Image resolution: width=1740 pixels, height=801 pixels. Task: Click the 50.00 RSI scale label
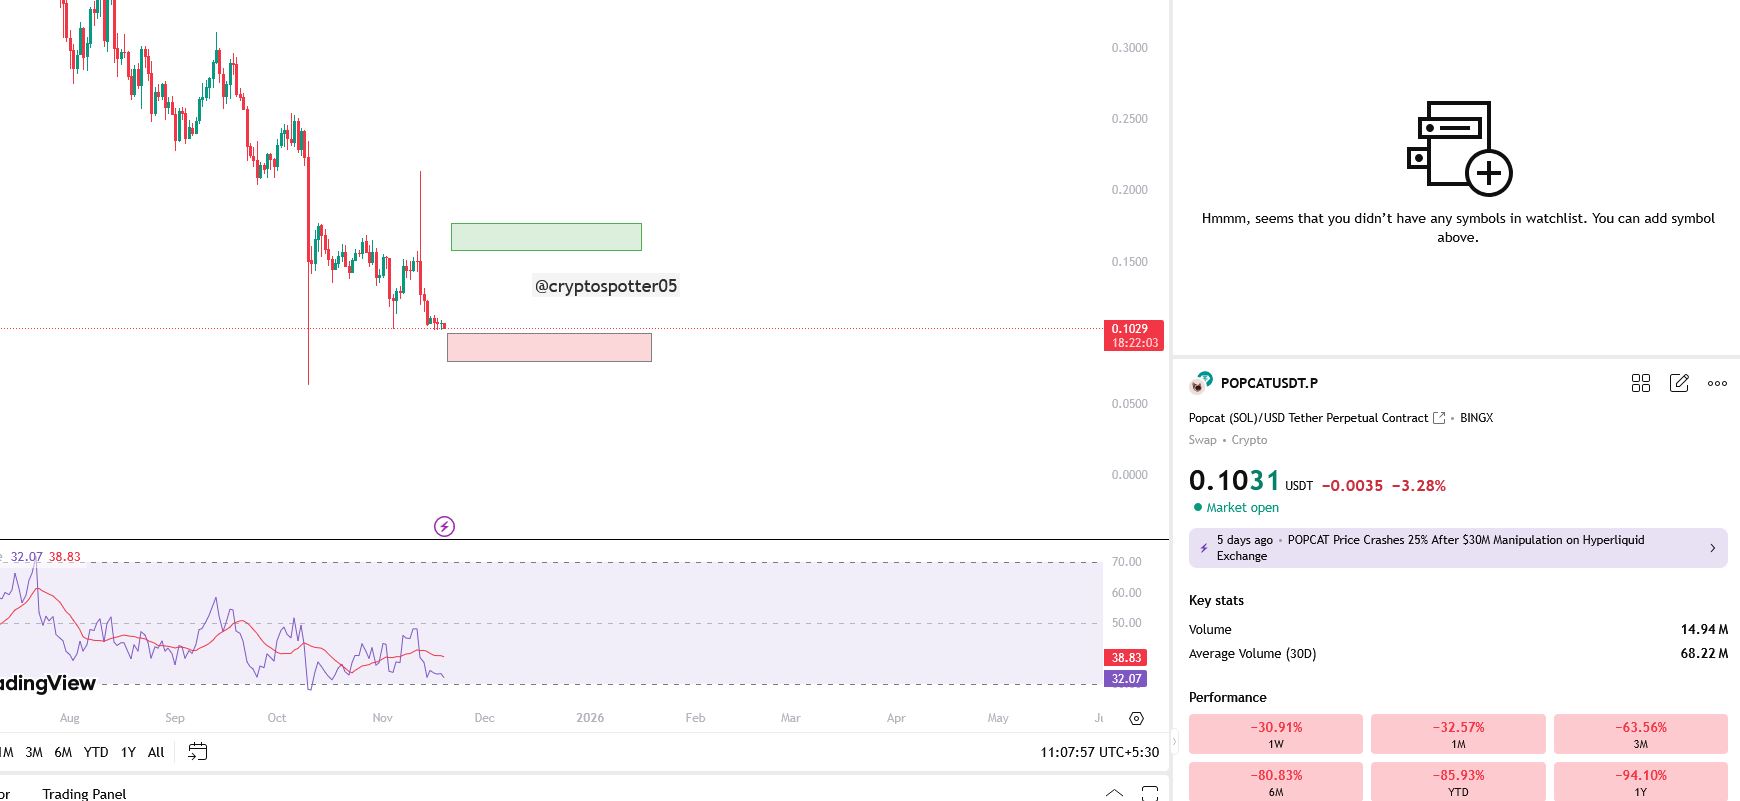1126,623
